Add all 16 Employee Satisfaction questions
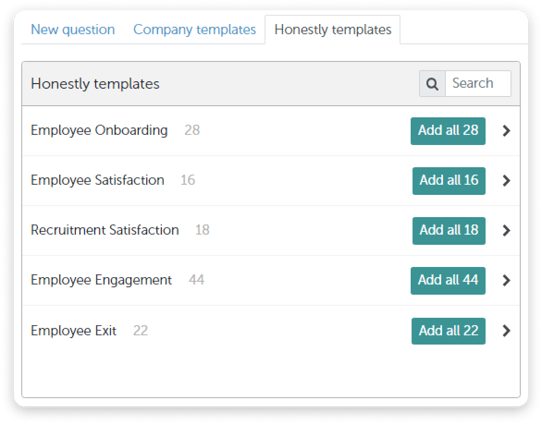The width and height of the screenshot is (542, 424). (x=449, y=181)
